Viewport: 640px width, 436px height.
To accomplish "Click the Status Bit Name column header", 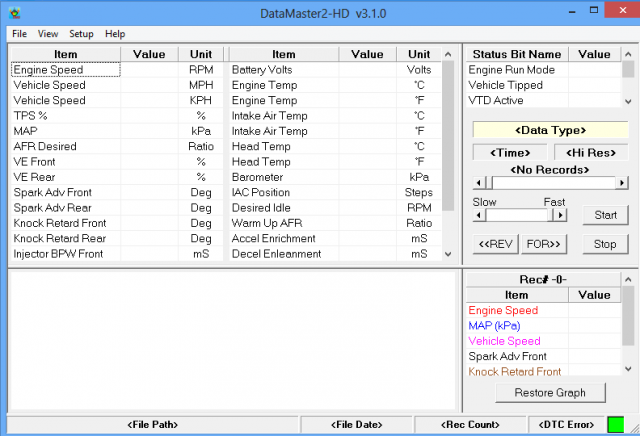I will click(517, 54).
